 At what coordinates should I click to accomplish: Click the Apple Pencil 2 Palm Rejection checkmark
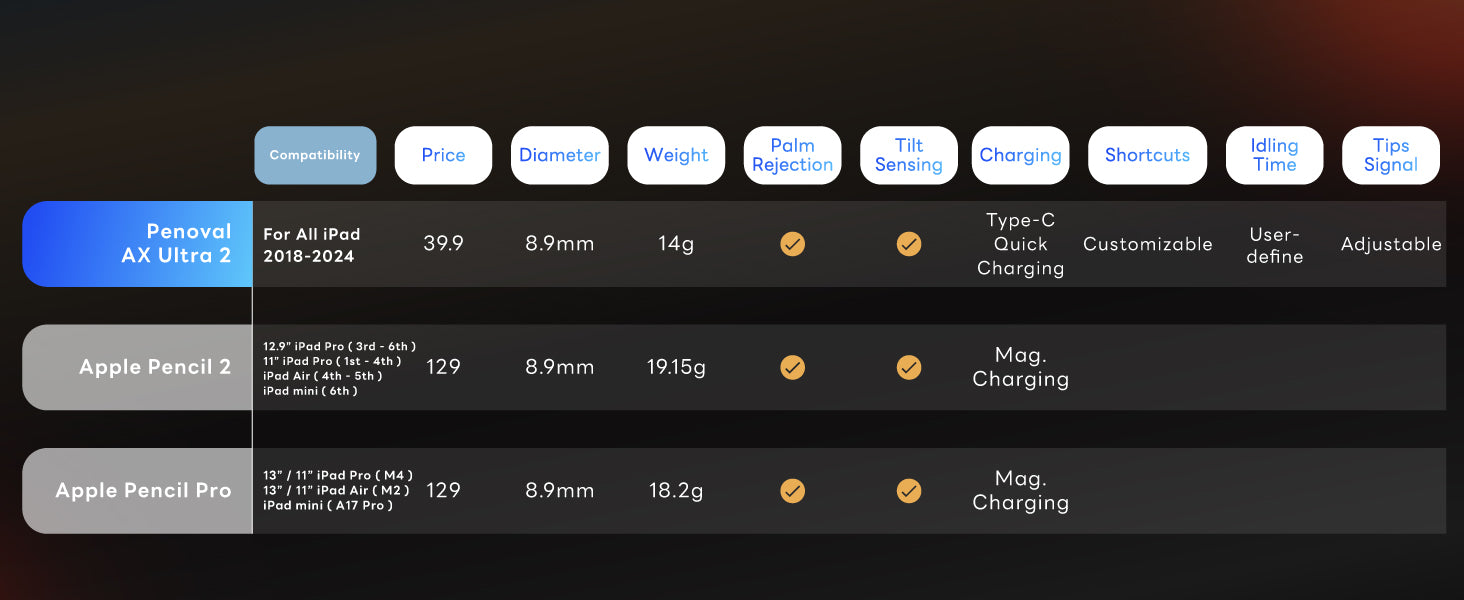pyautogui.click(x=792, y=367)
